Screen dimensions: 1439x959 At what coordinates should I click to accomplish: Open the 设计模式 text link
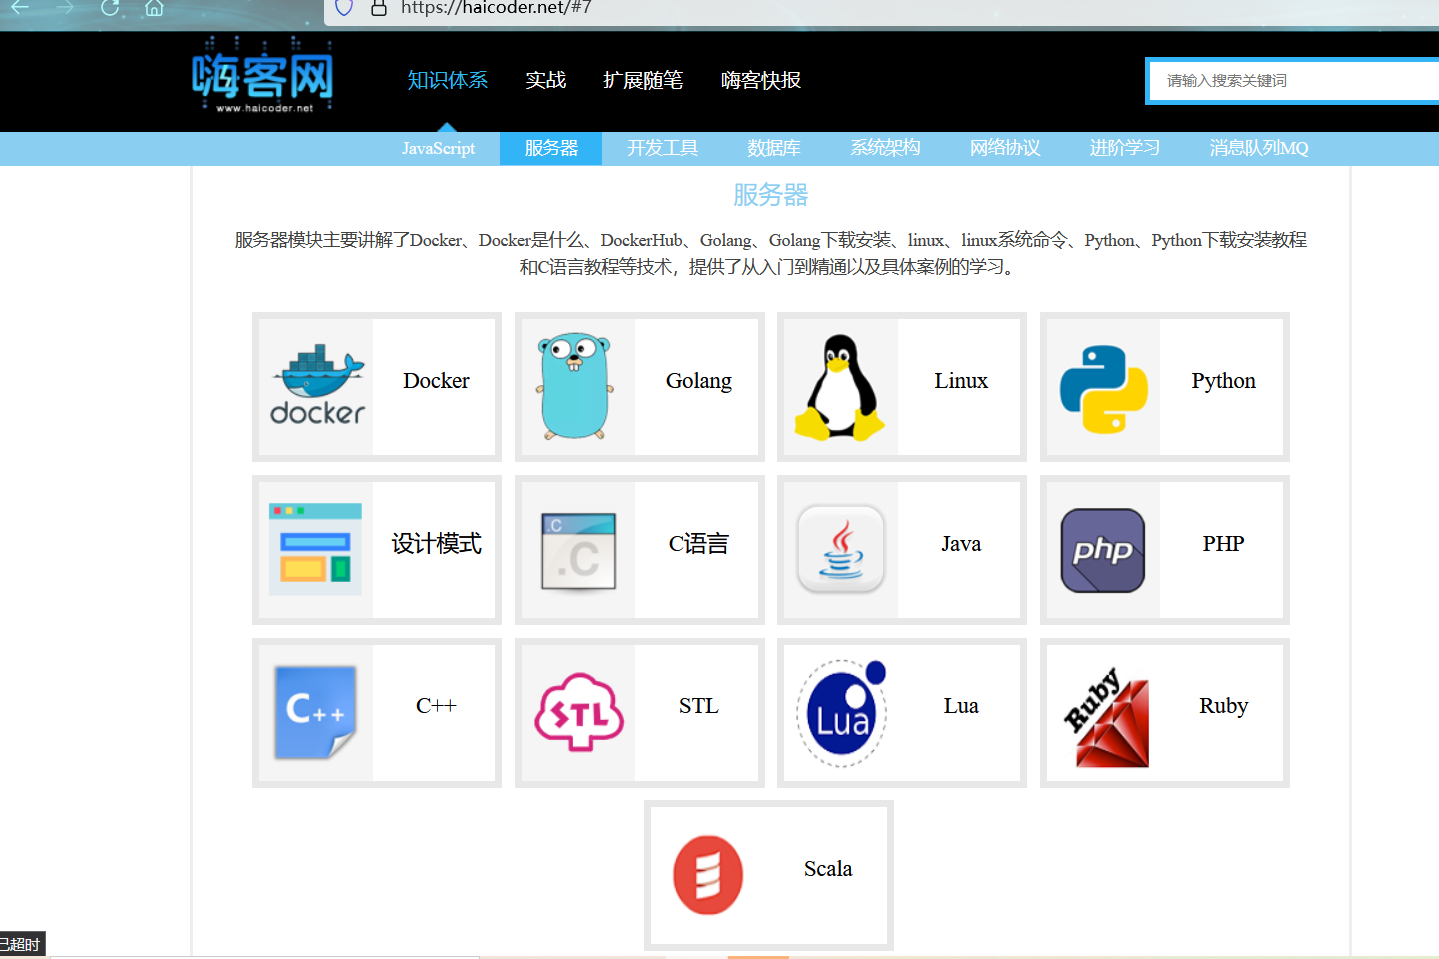click(x=436, y=544)
